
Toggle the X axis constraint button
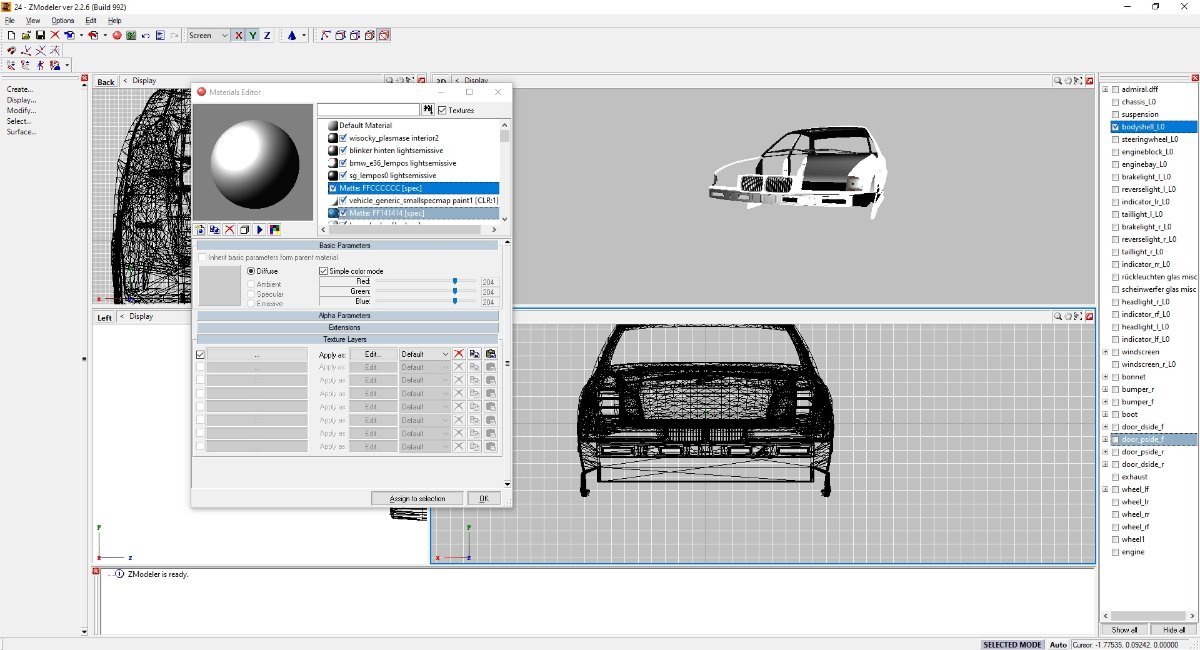238,35
